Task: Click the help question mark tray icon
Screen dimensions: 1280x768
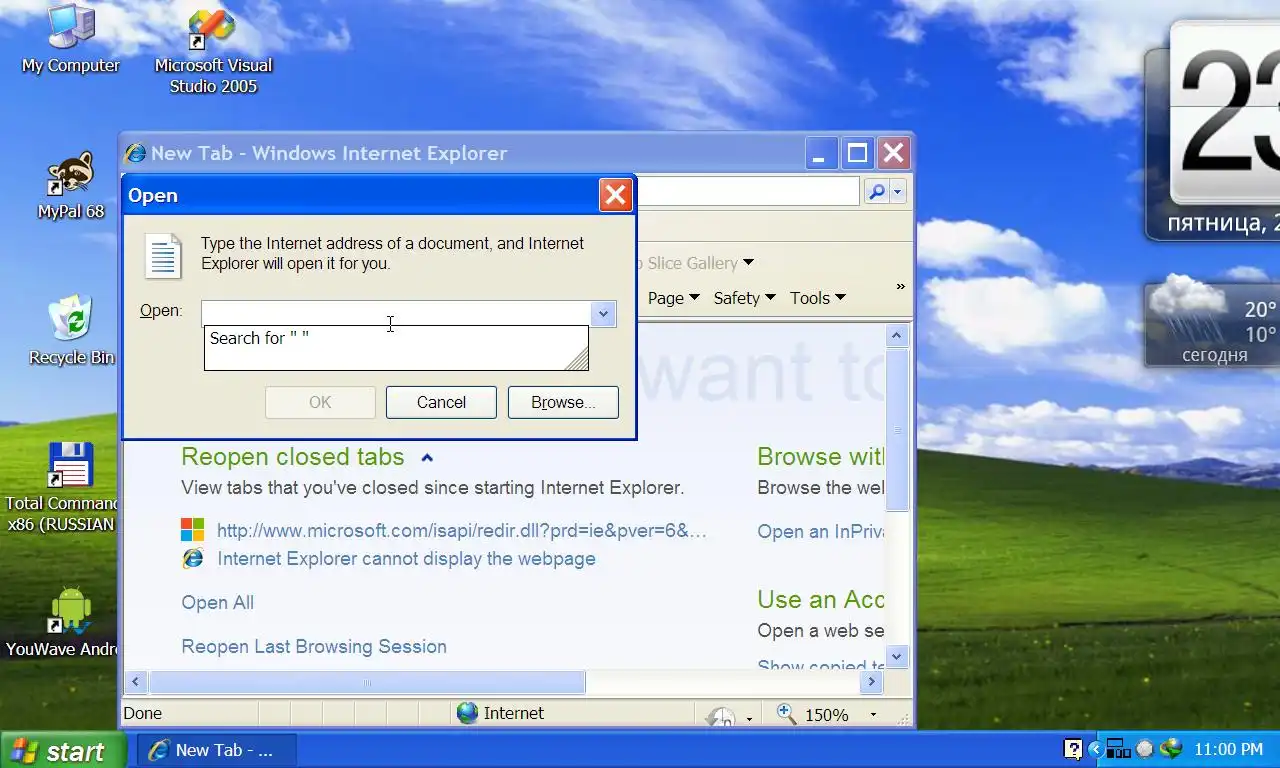Action: [x=1072, y=749]
